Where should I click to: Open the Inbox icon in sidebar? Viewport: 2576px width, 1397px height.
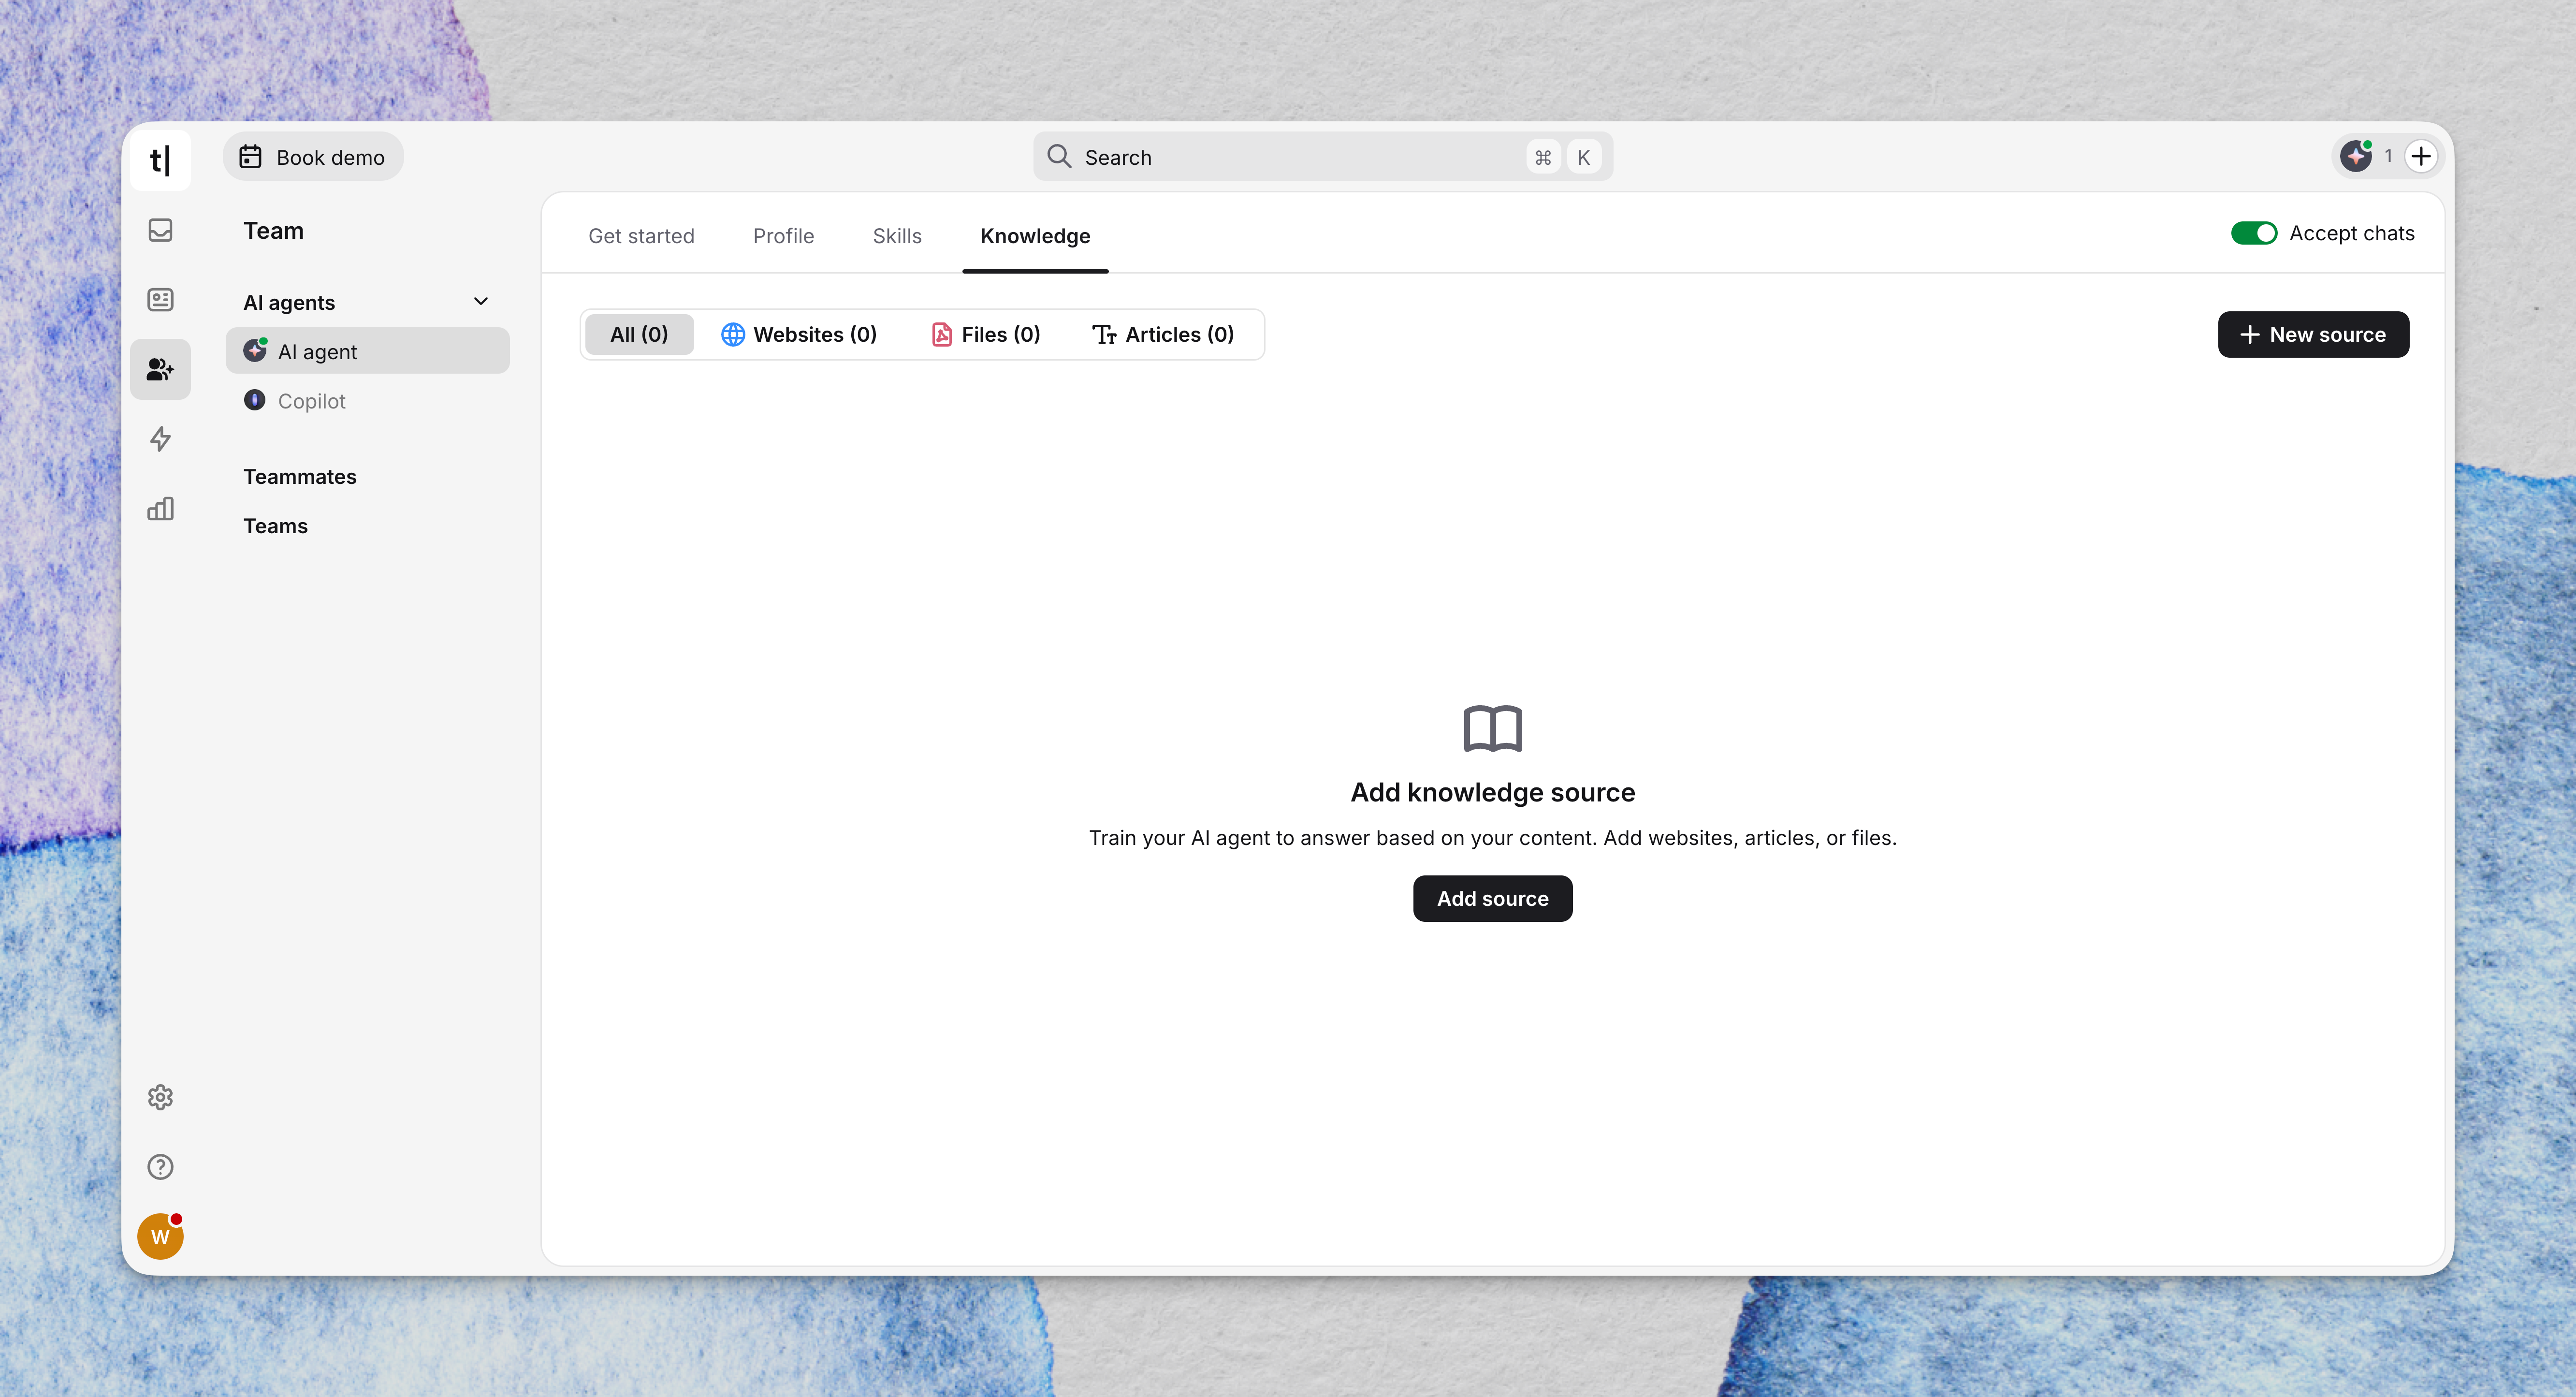160,231
